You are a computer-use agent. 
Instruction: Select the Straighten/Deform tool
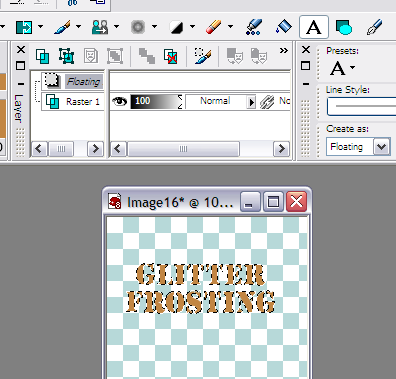[x=24, y=27]
